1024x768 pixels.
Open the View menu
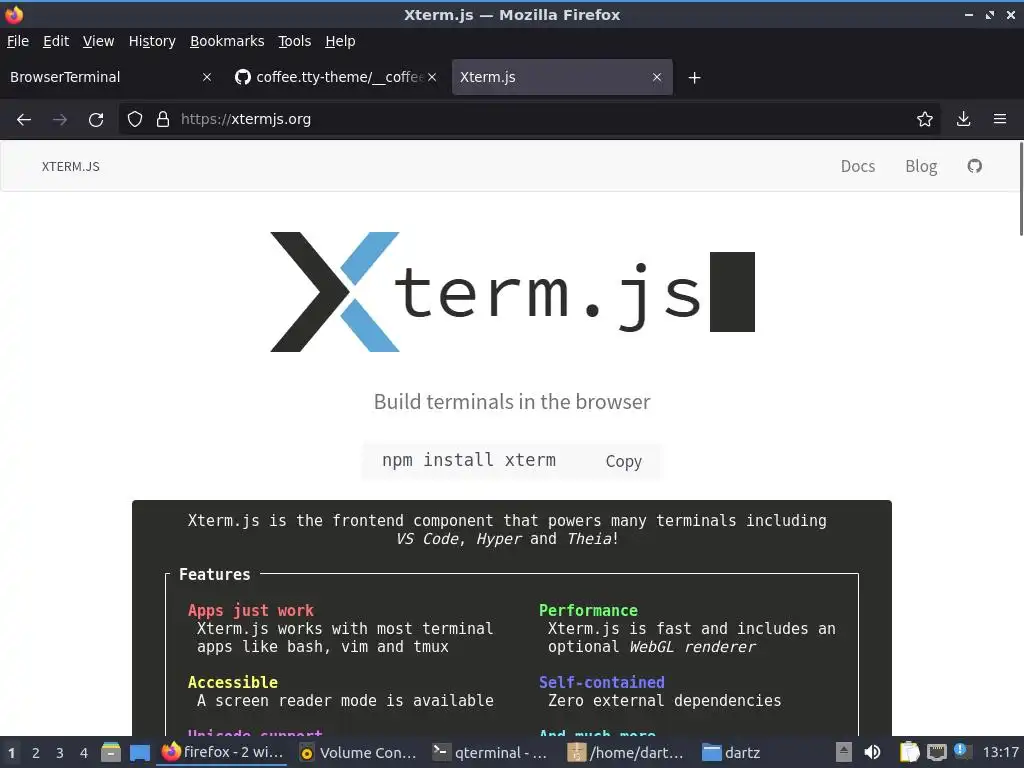coord(98,41)
